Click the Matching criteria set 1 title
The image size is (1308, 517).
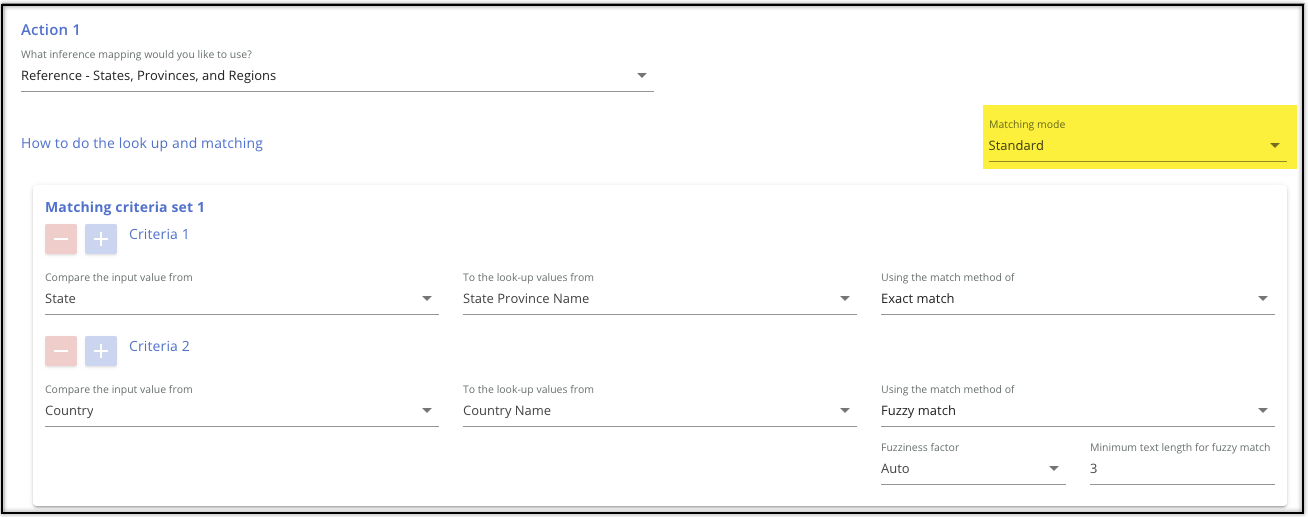(x=125, y=207)
